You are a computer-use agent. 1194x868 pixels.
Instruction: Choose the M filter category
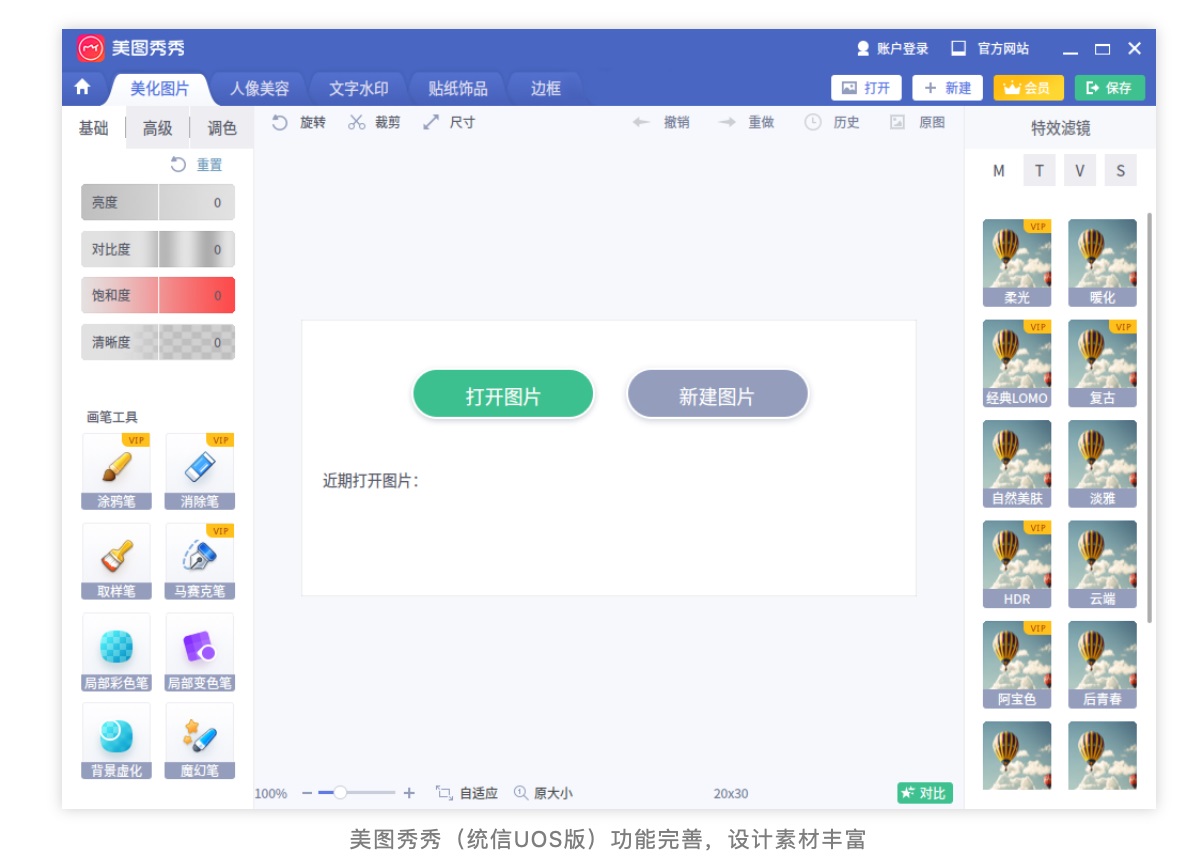(x=998, y=171)
